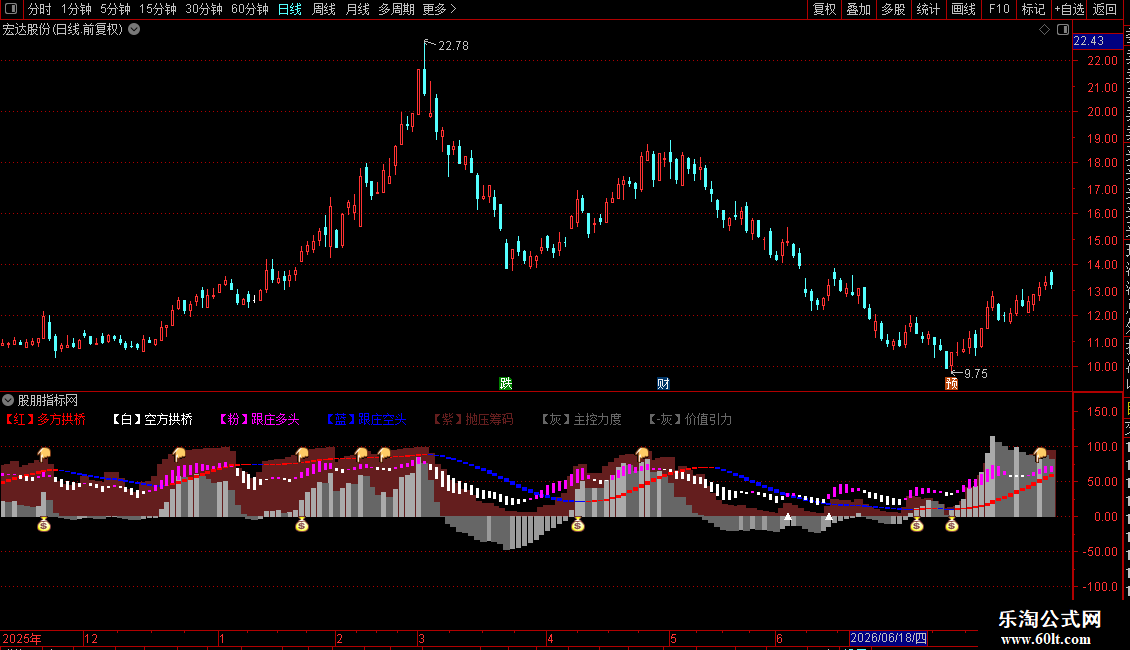The height and width of the screenshot is (650, 1130).
Task: Click the 22.78 high price label
Action: coord(453,46)
